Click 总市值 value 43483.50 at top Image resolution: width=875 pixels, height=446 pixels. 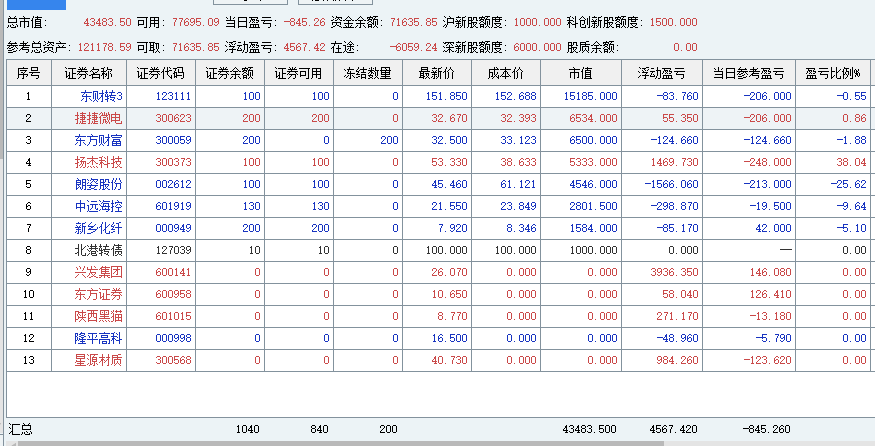[x=107, y=22]
